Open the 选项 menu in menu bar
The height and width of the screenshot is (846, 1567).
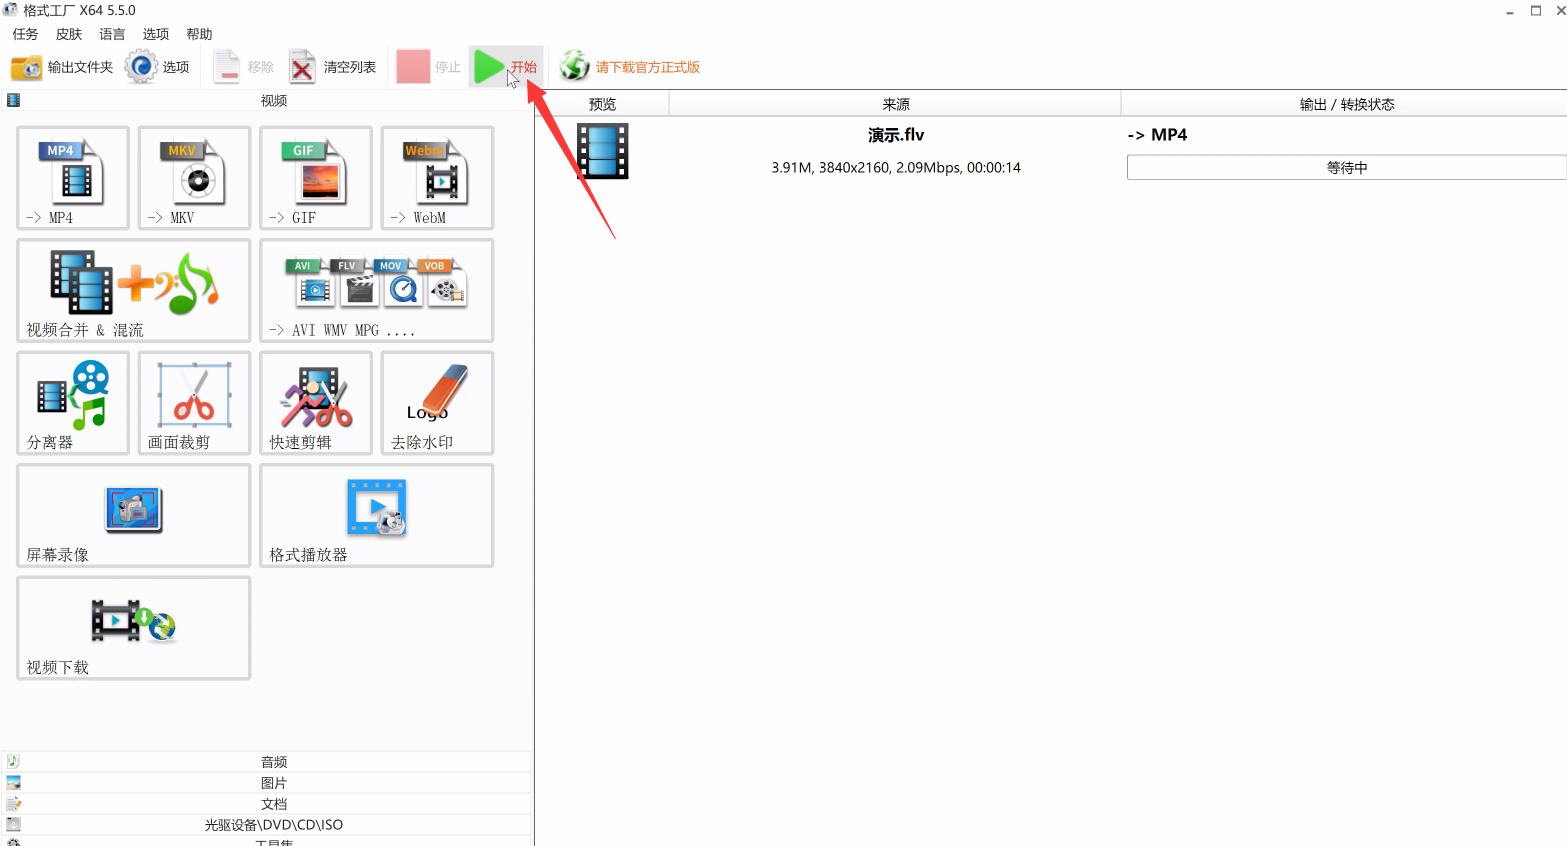click(155, 34)
